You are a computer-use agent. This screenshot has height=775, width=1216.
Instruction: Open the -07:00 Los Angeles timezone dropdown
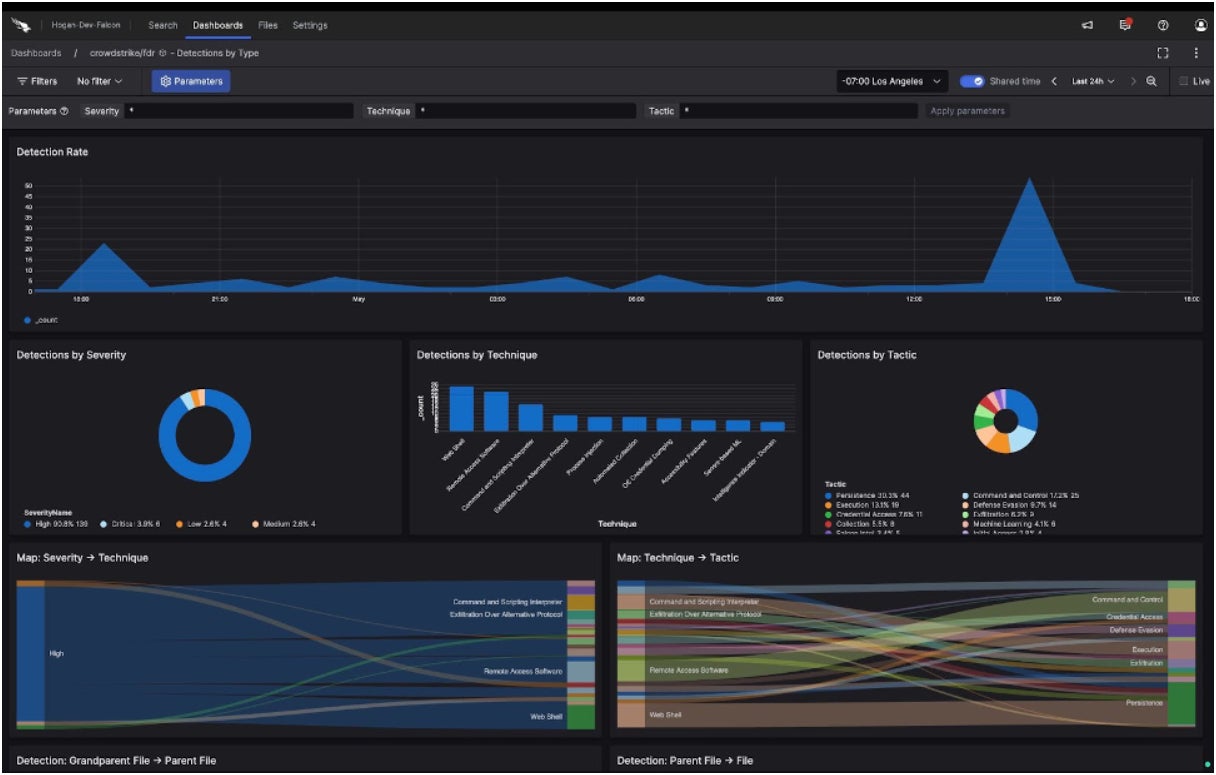point(892,81)
